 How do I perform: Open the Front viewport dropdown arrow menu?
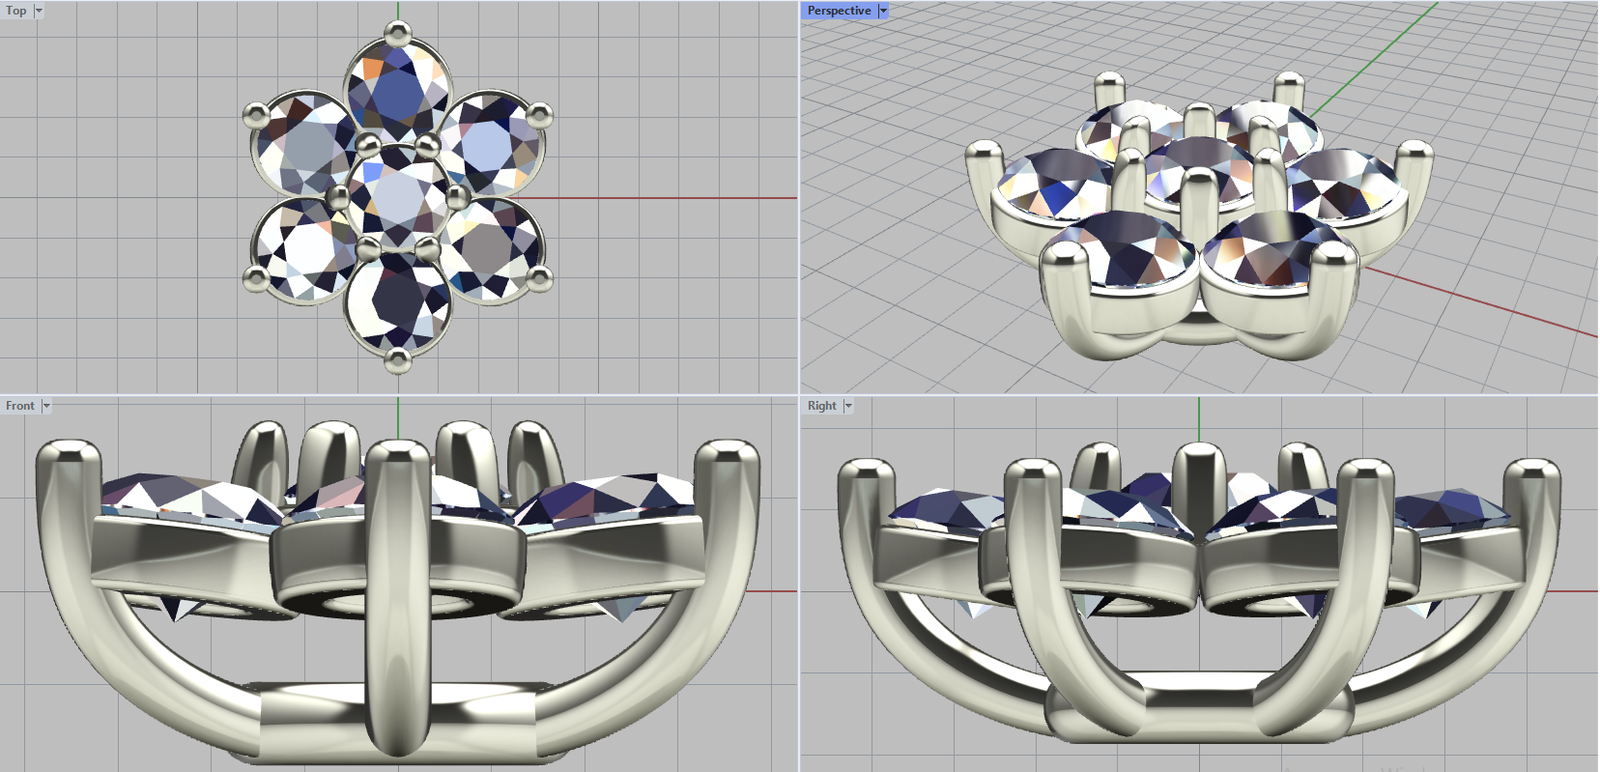click(46, 406)
